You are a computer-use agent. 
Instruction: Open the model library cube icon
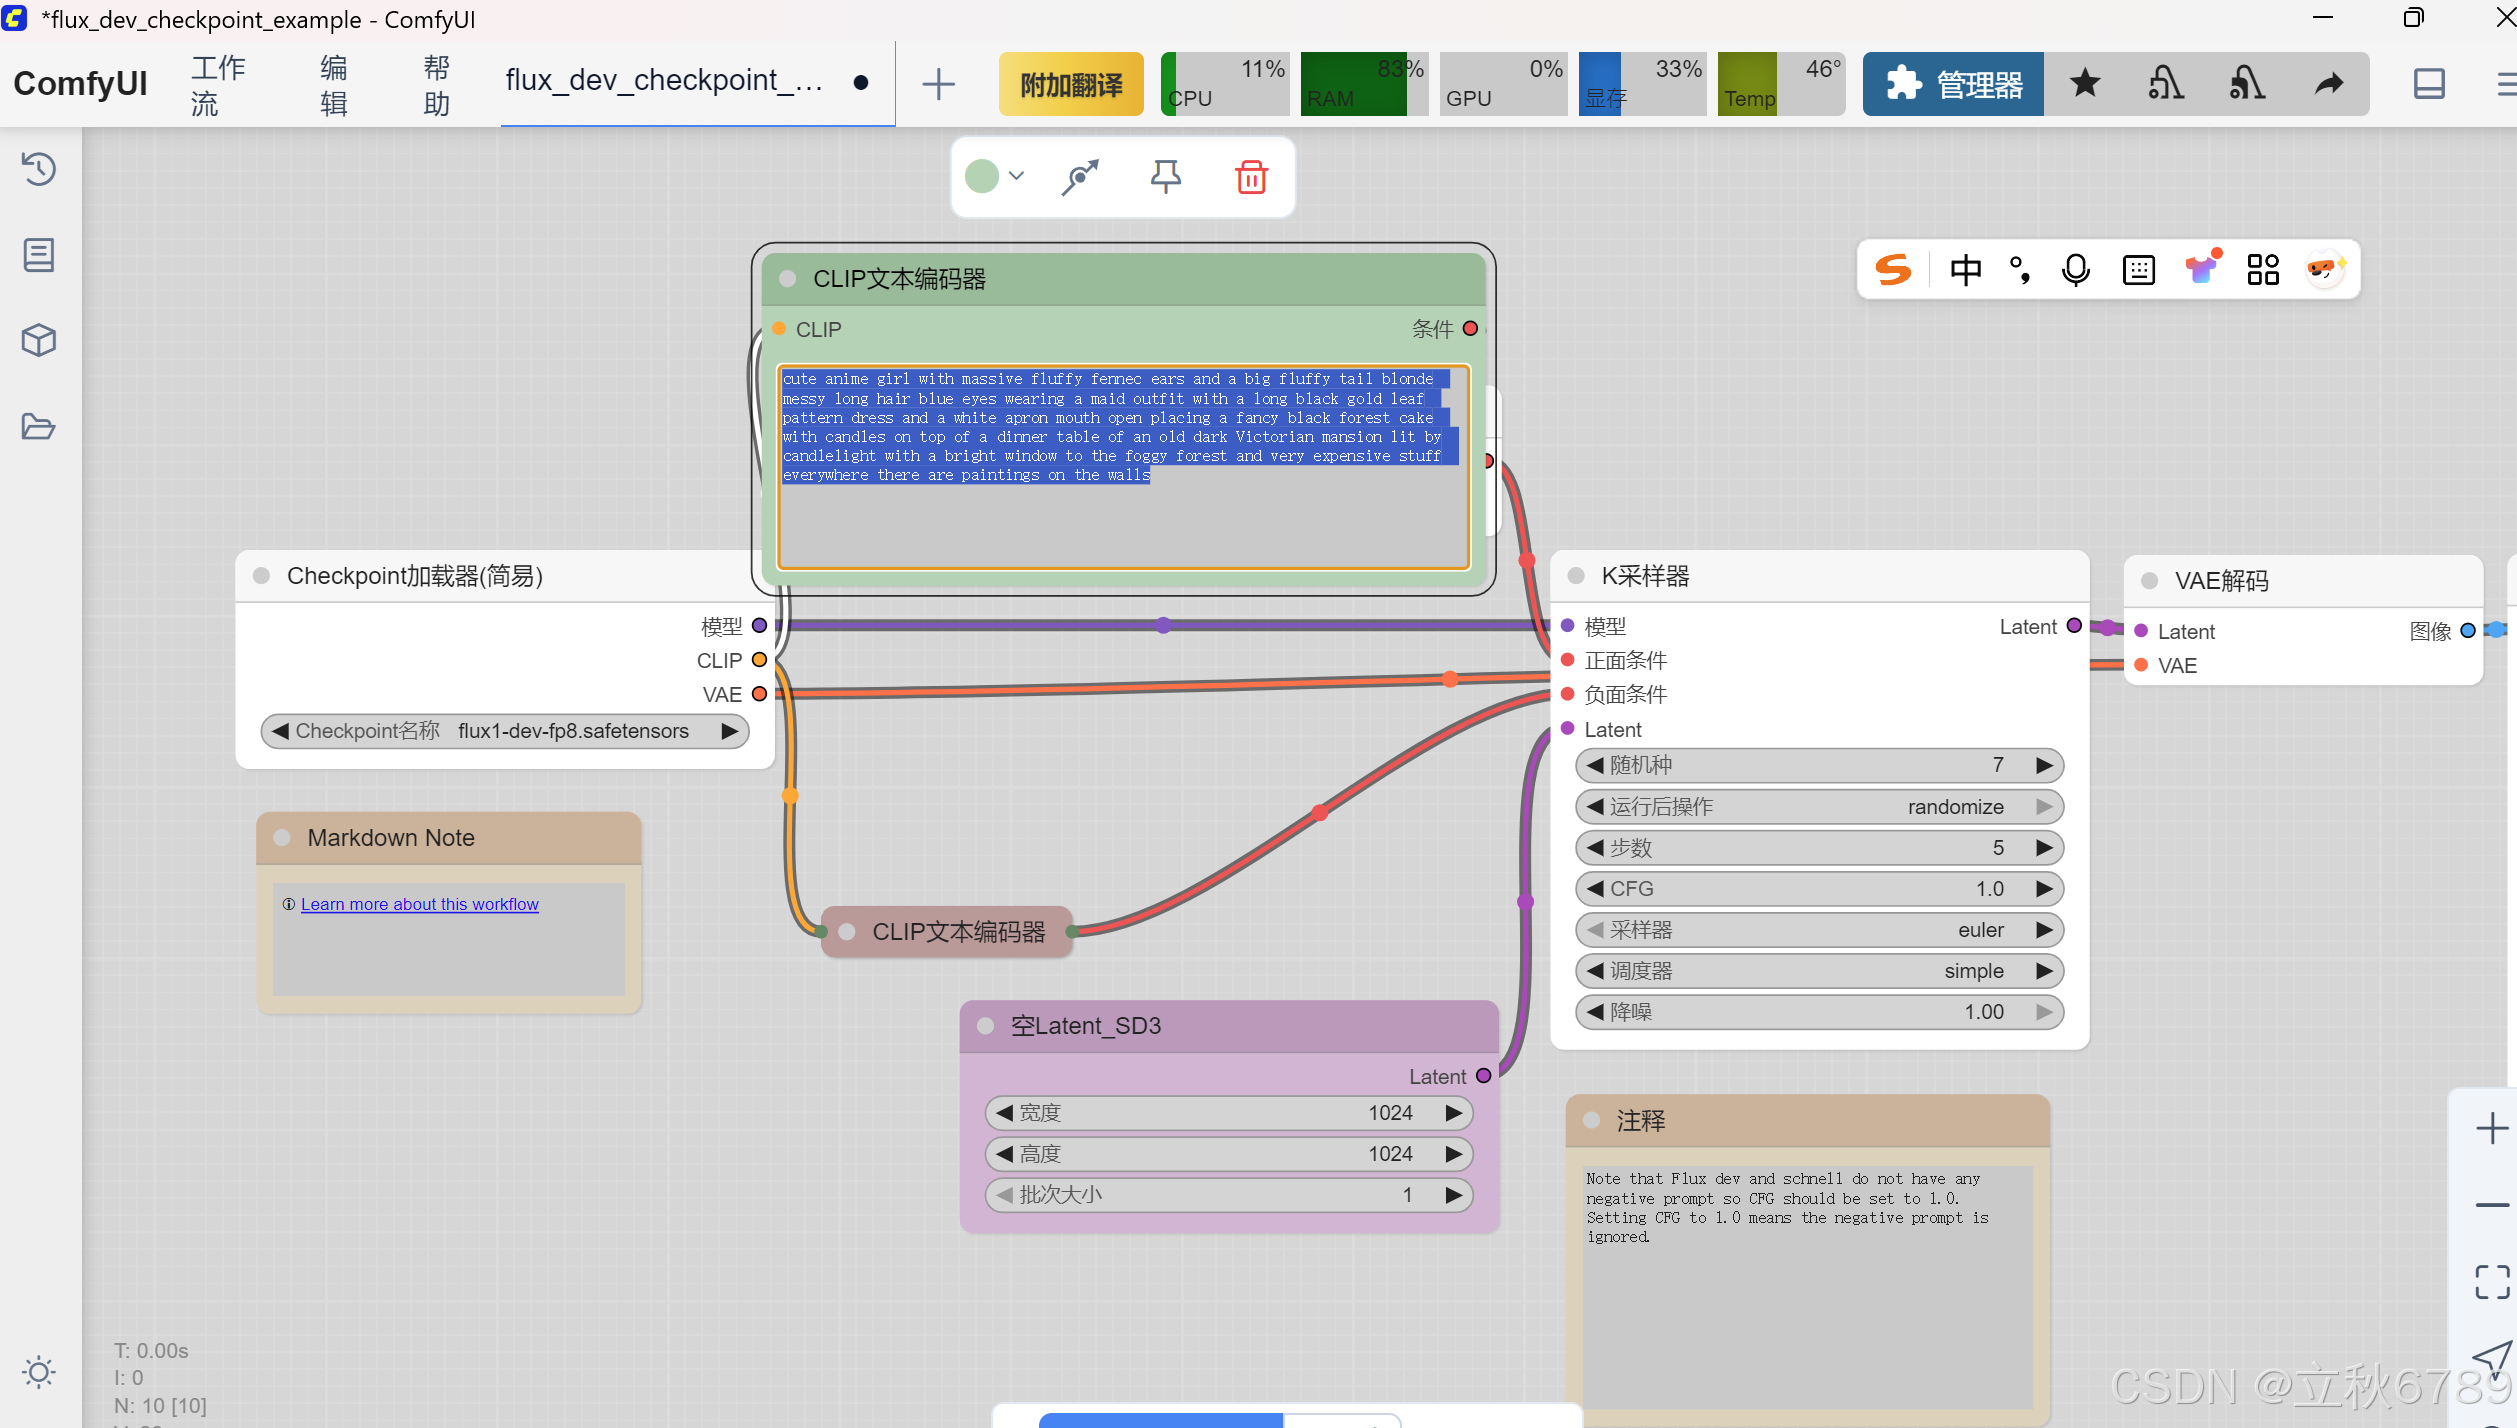click(x=39, y=341)
